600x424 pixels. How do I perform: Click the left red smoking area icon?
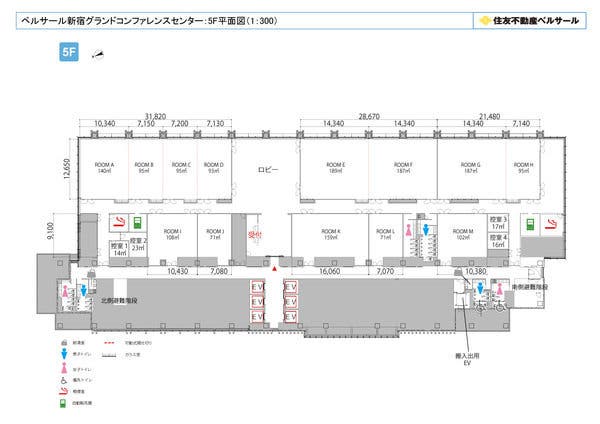pyautogui.click(x=119, y=222)
